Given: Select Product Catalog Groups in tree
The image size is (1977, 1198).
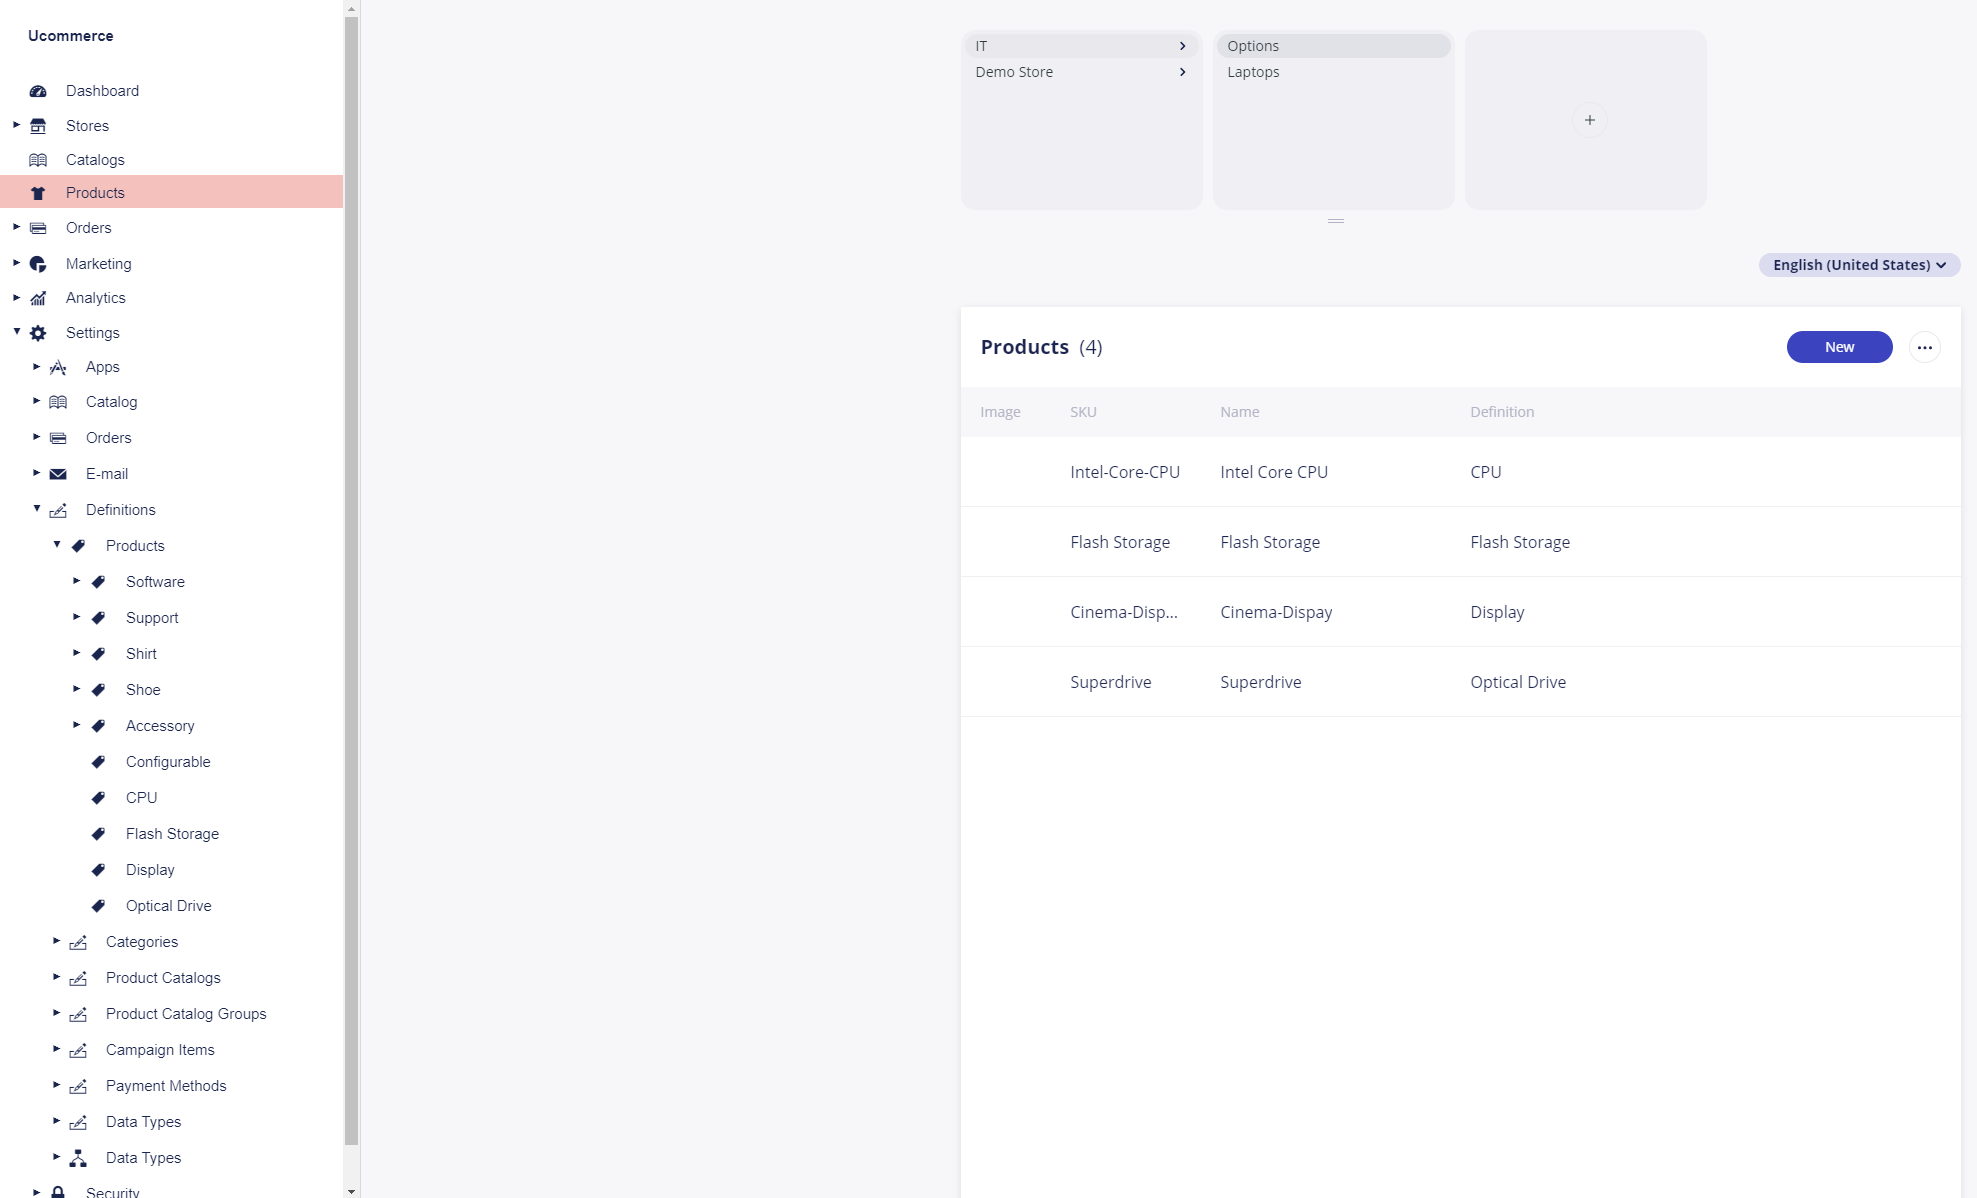Looking at the screenshot, I should pyautogui.click(x=186, y=1014).
